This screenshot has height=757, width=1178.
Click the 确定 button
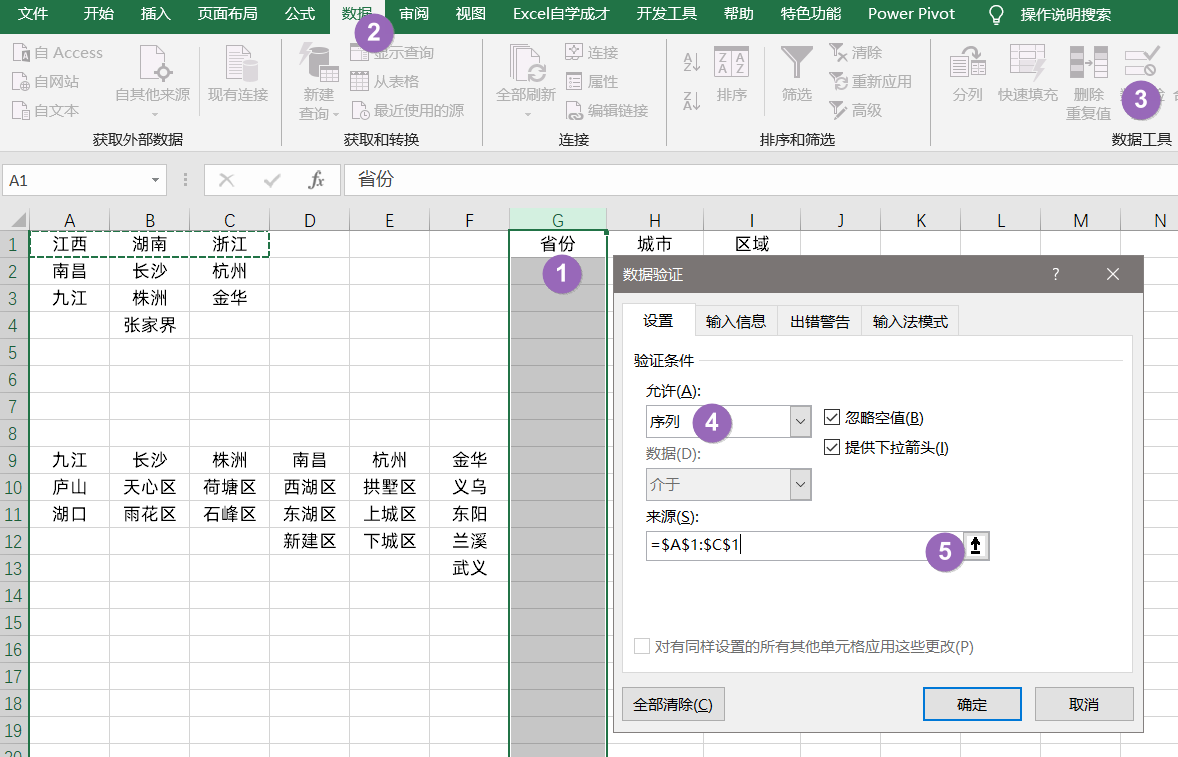tap(971, 703)
